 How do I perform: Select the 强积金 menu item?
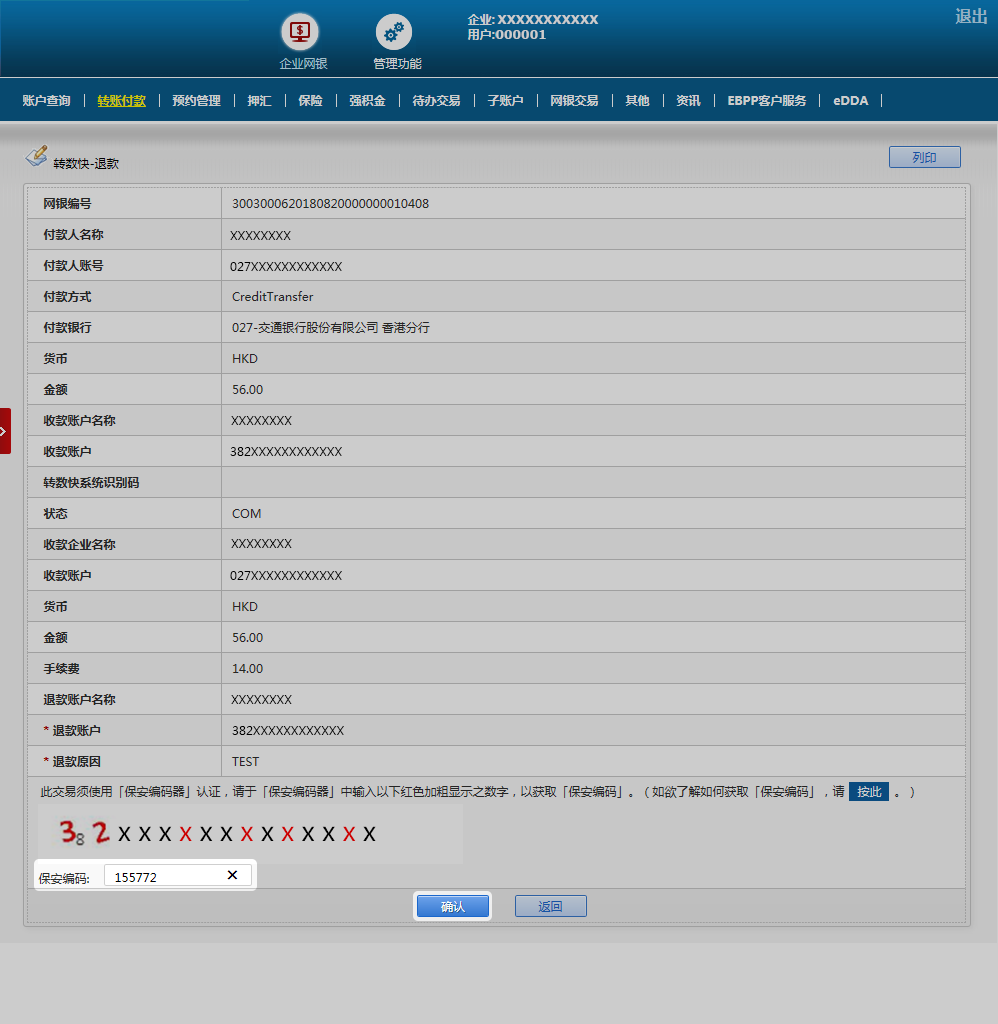pos(367,101)
